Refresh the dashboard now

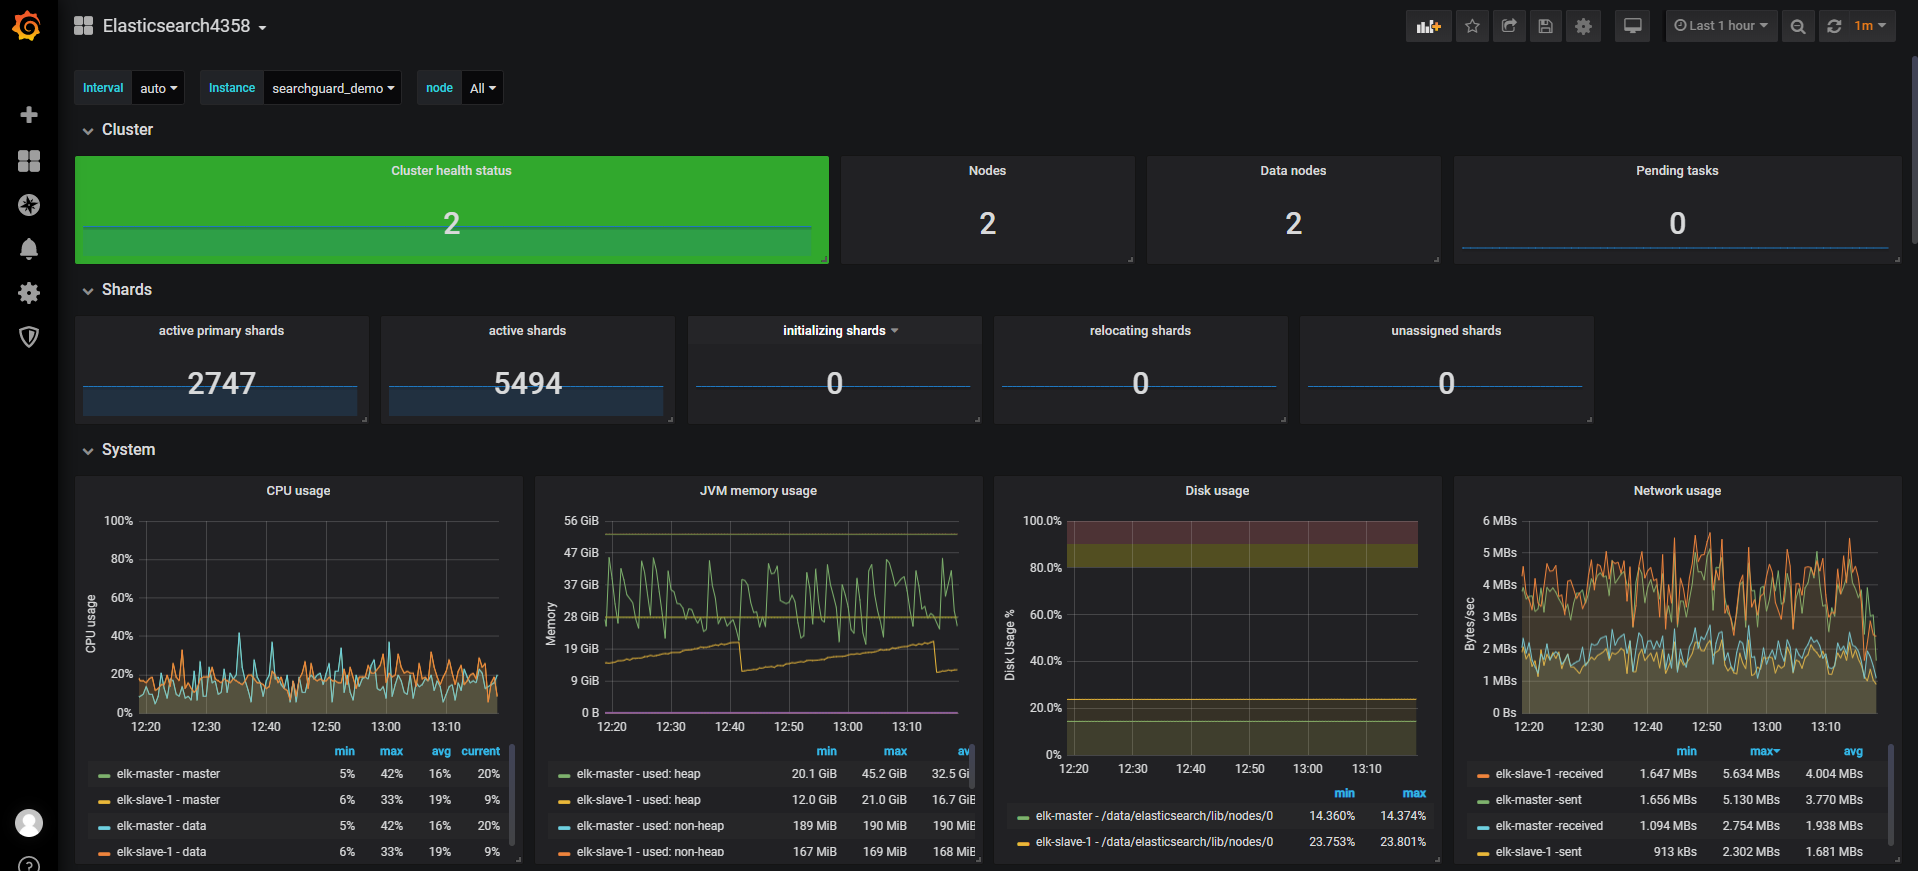click(x=1834, y=26)
